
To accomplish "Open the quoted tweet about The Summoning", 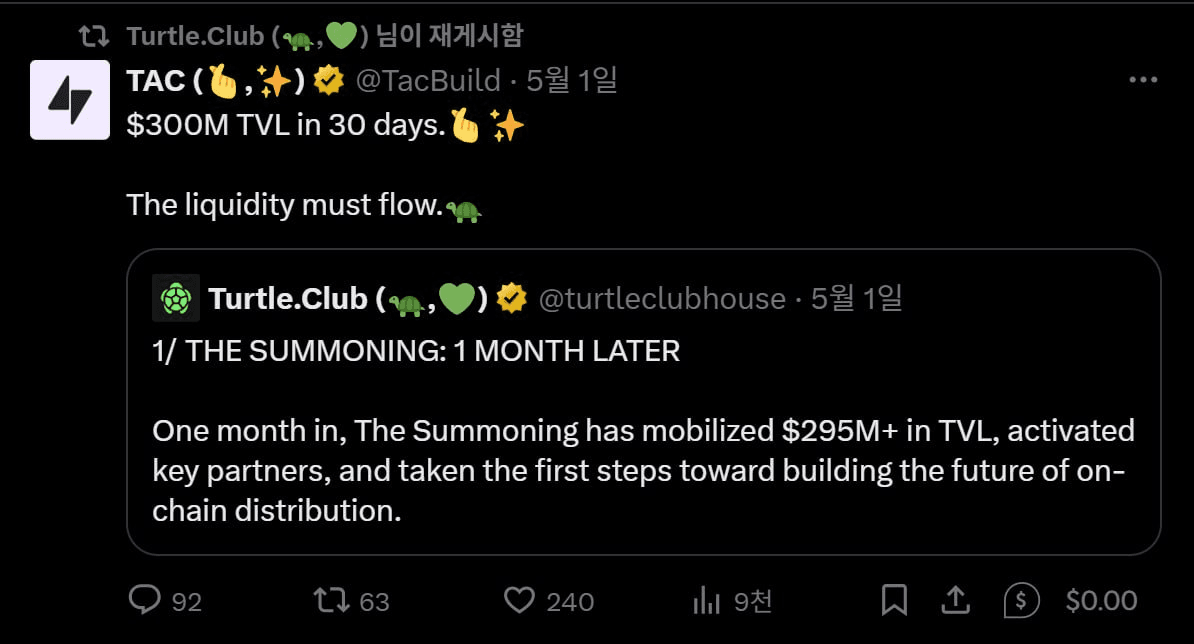I will click(x=643, y=402).
